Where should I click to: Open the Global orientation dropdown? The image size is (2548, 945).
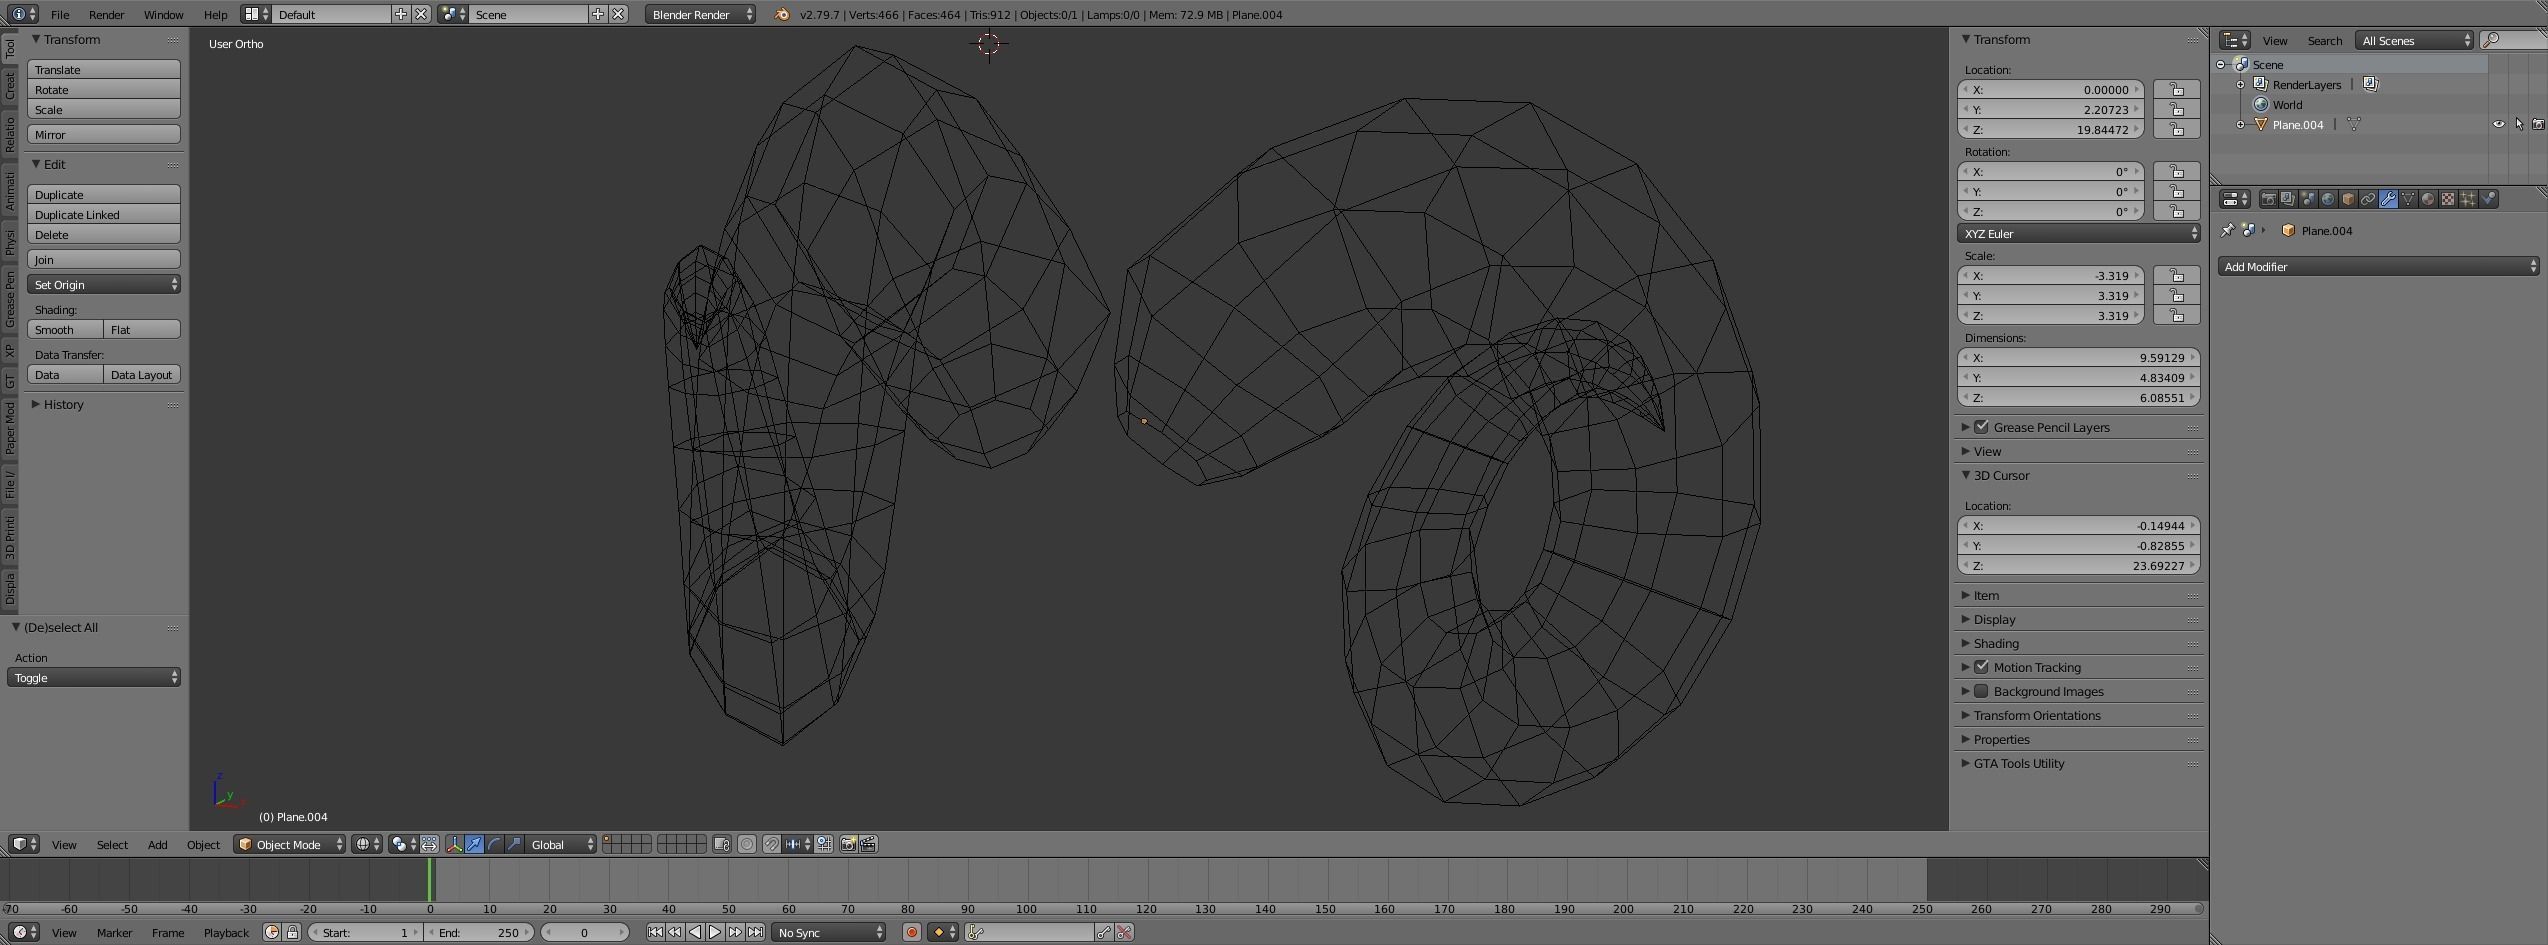(x=560, y=845)
